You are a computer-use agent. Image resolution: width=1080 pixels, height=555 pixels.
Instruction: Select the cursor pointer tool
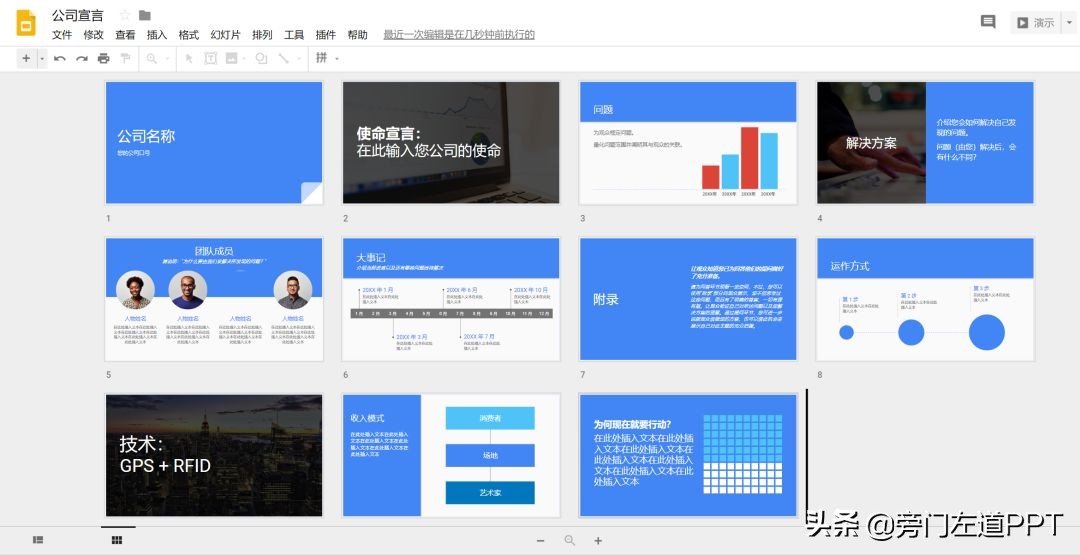click(189, 59)
